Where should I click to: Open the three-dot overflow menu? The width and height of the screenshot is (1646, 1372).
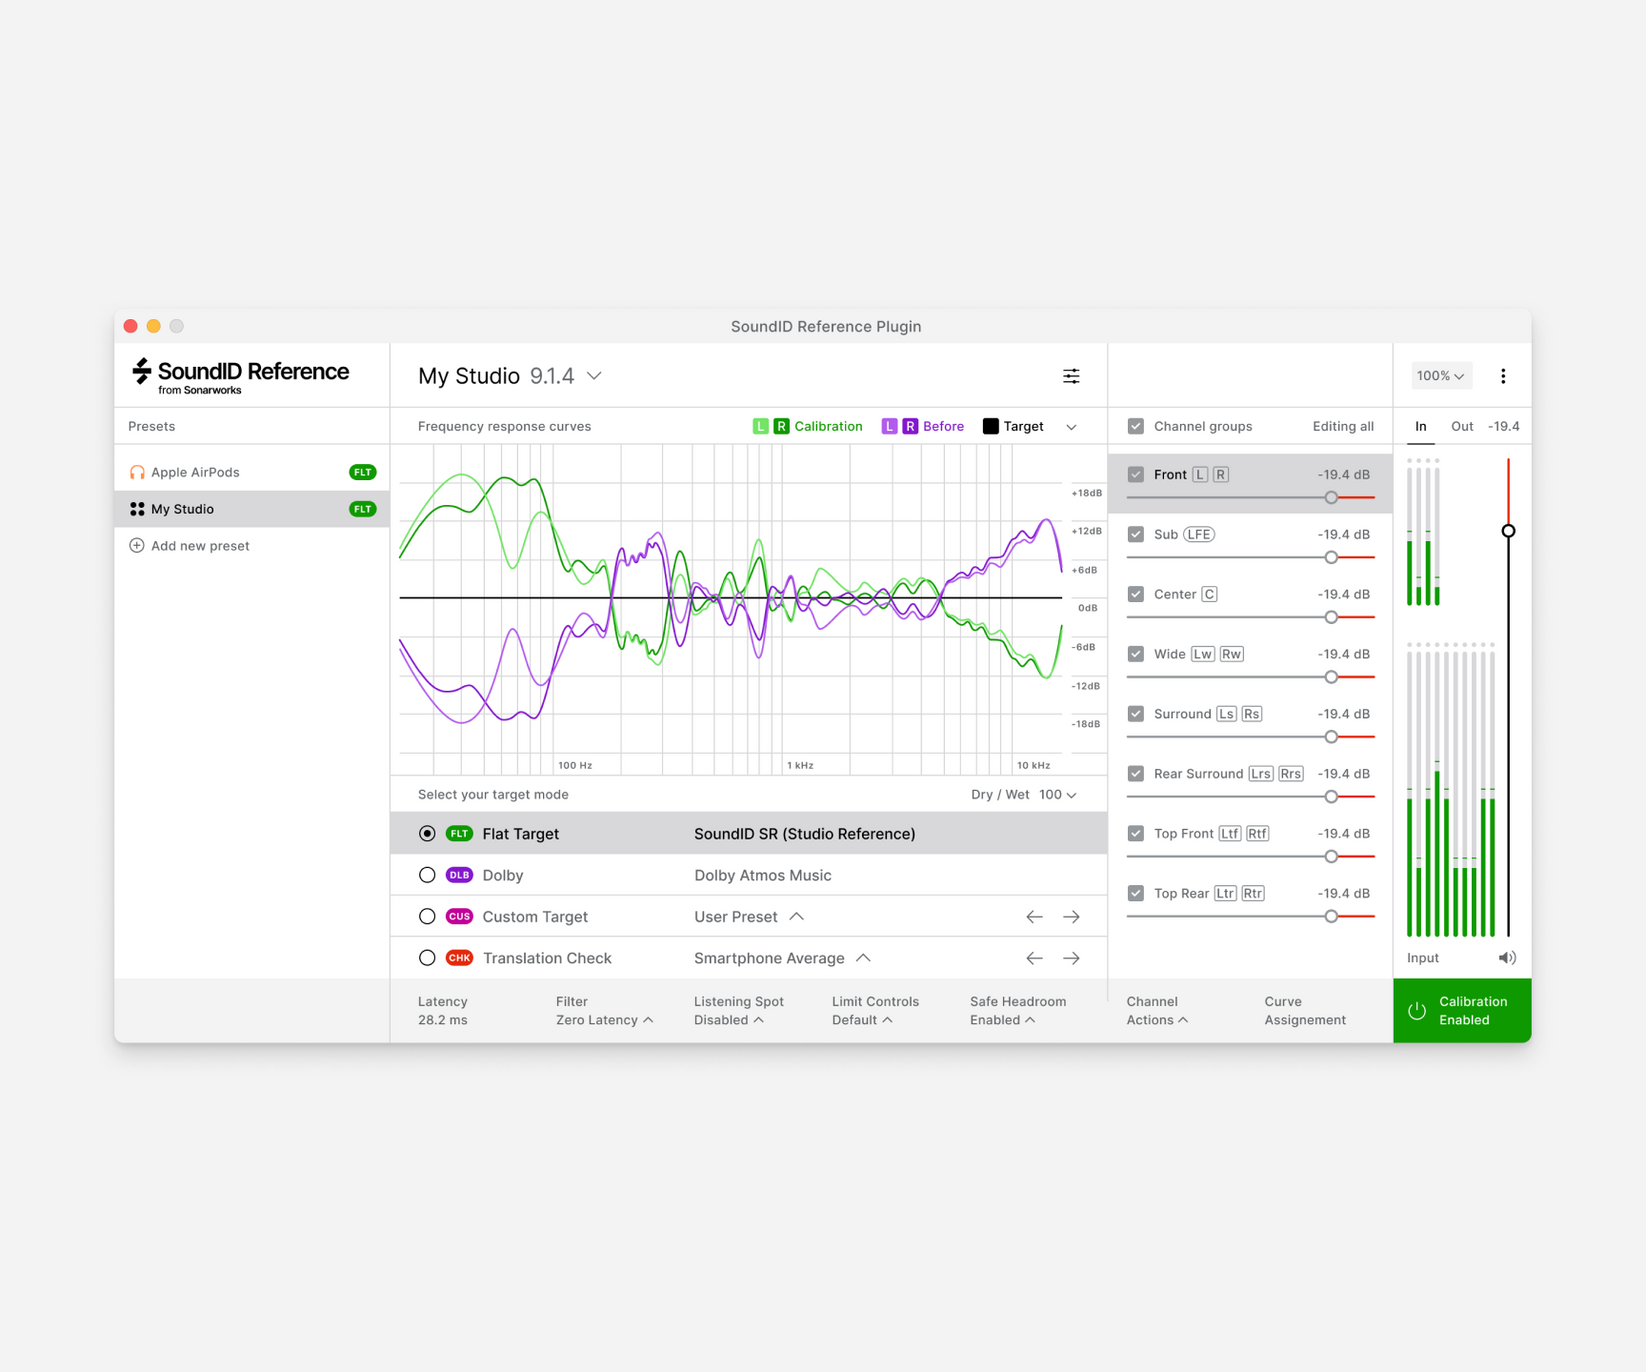point(1503,375)
